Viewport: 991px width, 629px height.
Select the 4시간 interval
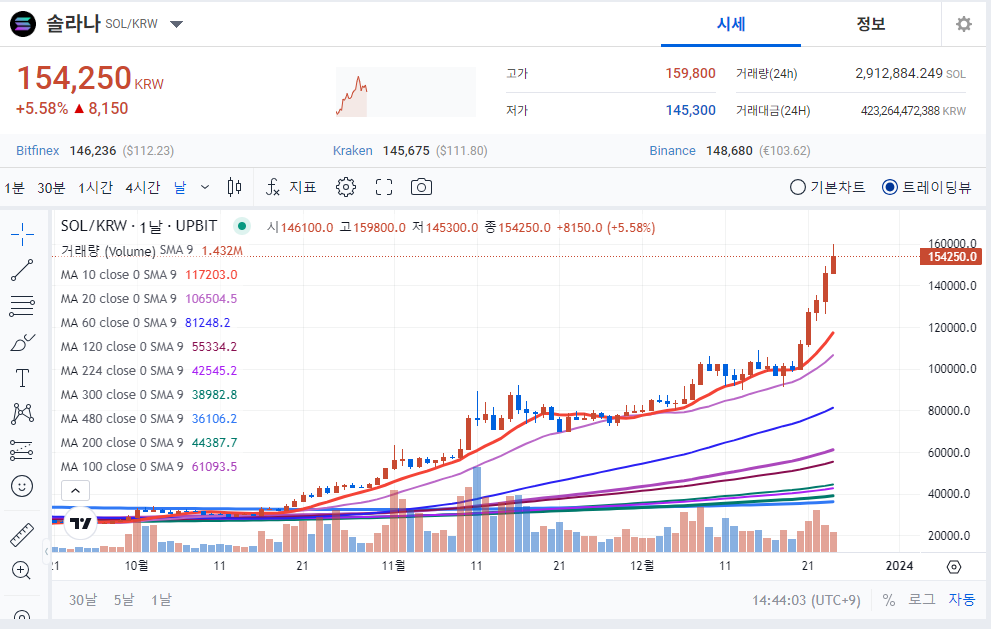(143, 188)
